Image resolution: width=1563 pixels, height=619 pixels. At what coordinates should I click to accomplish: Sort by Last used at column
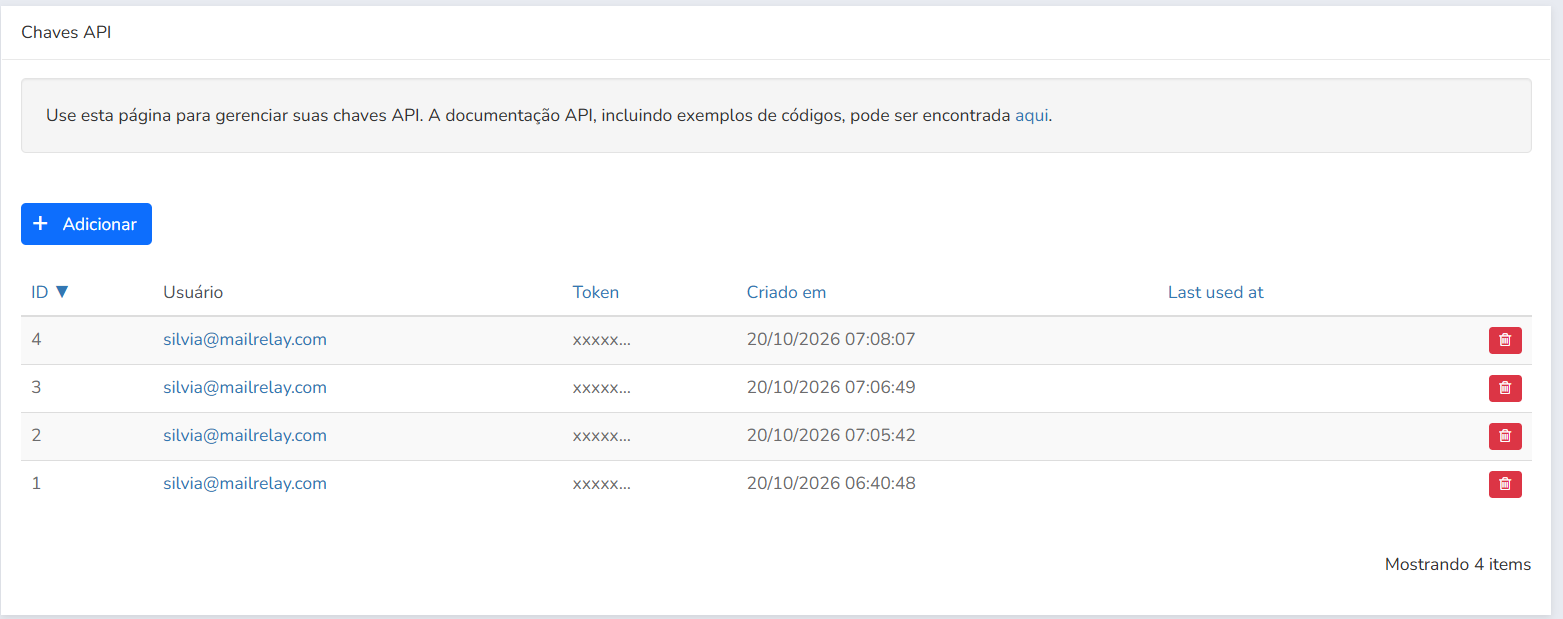(x=1216, y=292)
